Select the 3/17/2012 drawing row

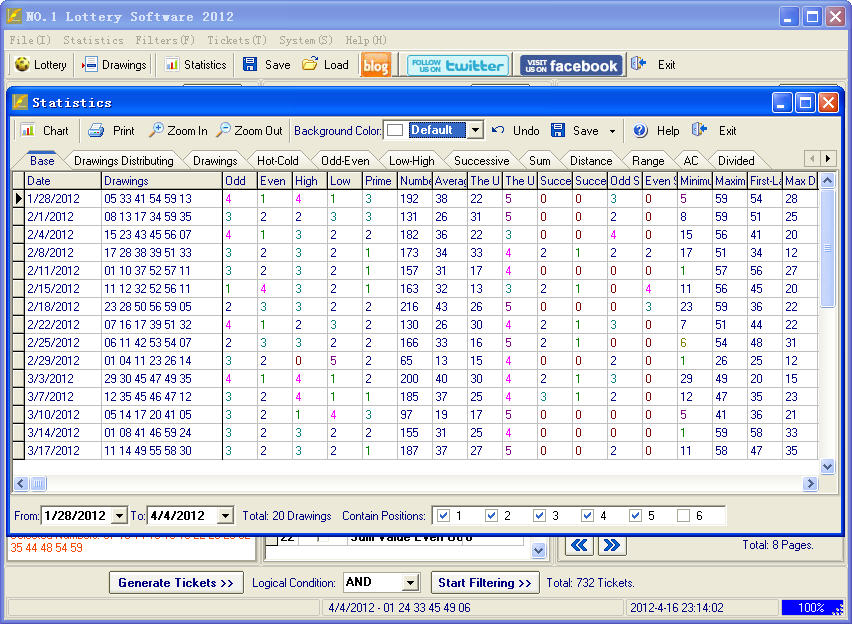point(415,451)
